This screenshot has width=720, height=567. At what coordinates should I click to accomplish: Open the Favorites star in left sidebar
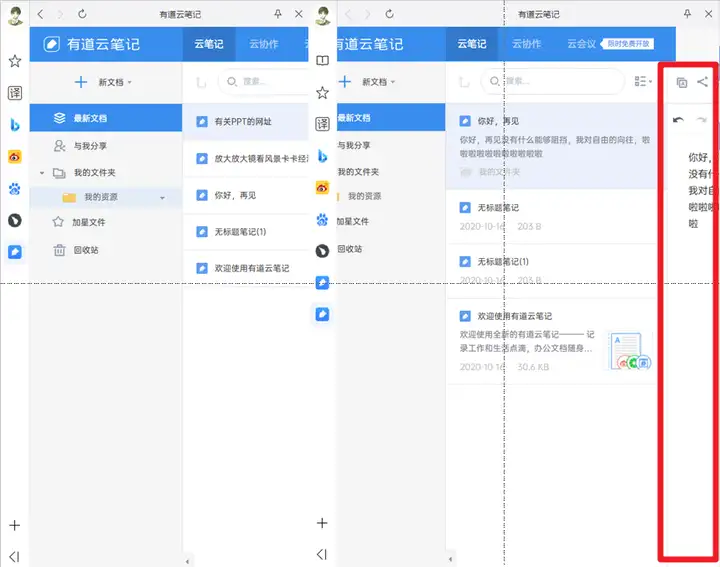pyautogui.click(x=15, y=61)
